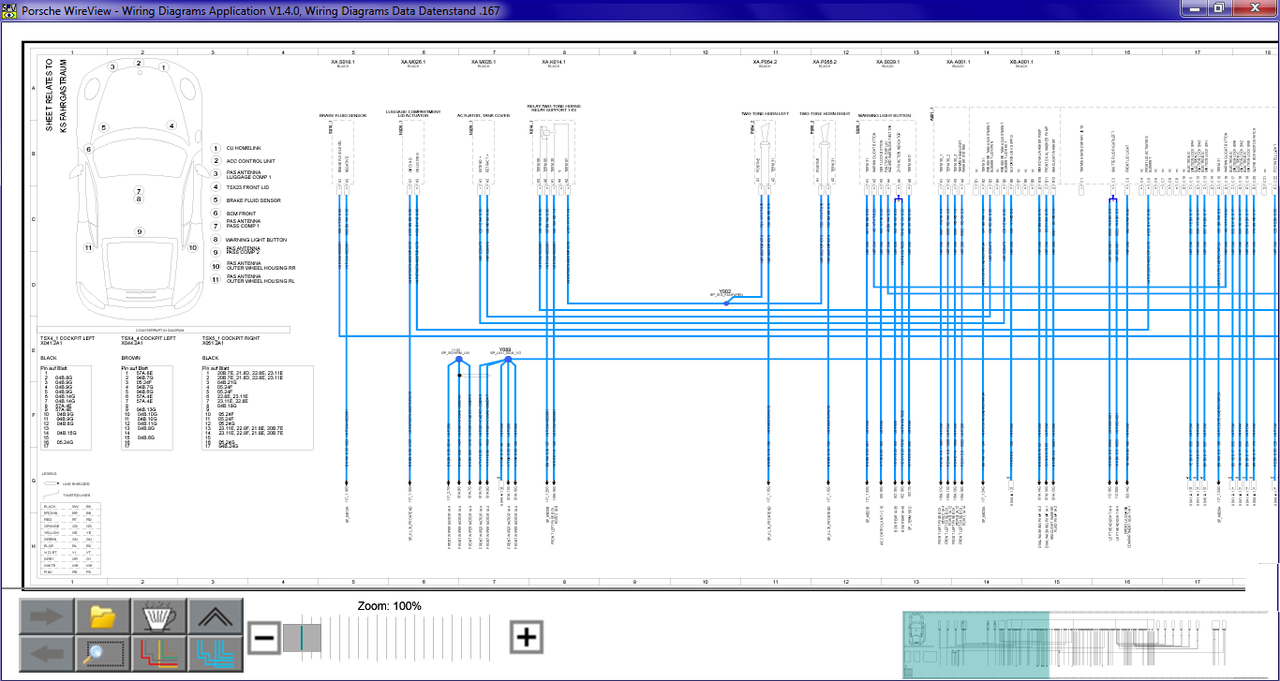Viewport: 1280px width, 681px height.
Task: Switch to cyan single-color wire mode
Action: [x=217, y=654]
